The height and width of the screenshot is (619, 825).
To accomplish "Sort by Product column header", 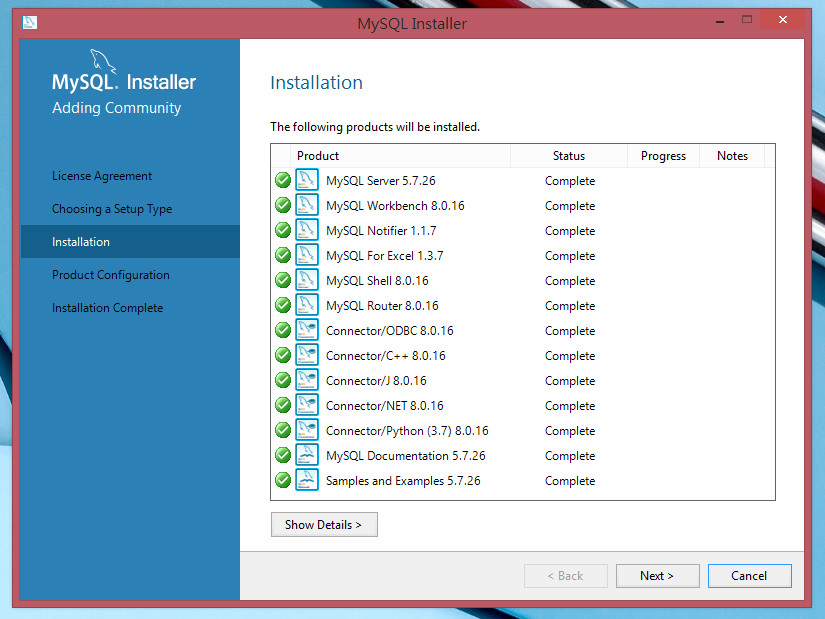I will pyautogui.click(x=400, y=156).
